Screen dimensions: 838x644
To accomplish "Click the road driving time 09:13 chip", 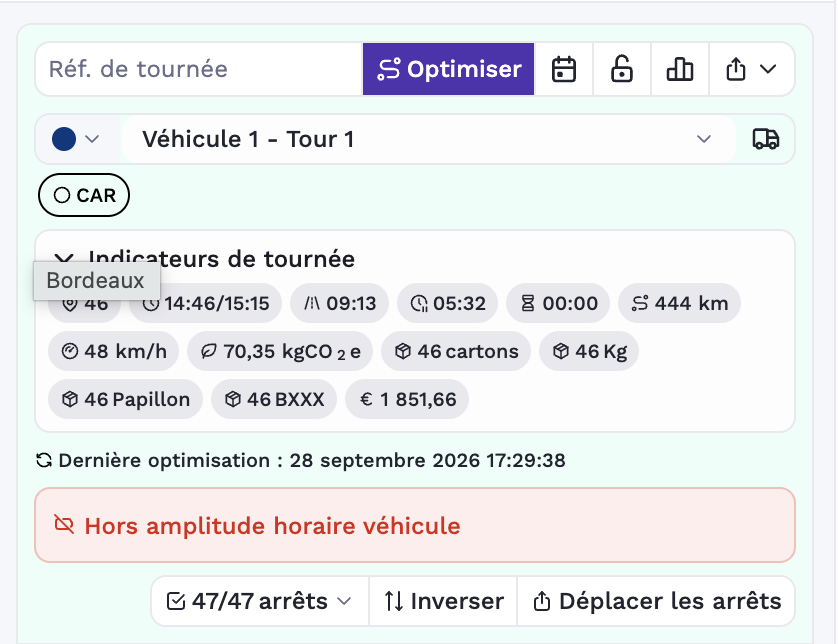I will point(339,303).
